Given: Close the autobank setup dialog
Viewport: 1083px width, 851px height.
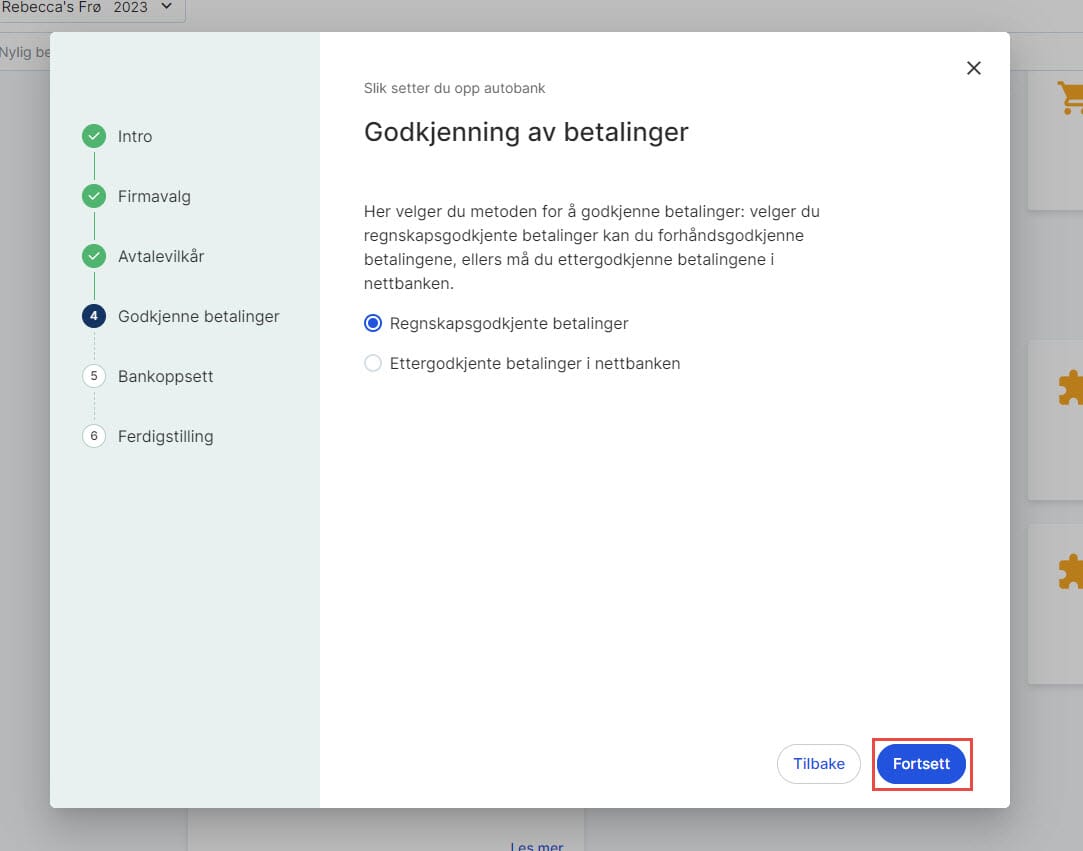Looking at the screenshot, I should [x=974, y=68].
